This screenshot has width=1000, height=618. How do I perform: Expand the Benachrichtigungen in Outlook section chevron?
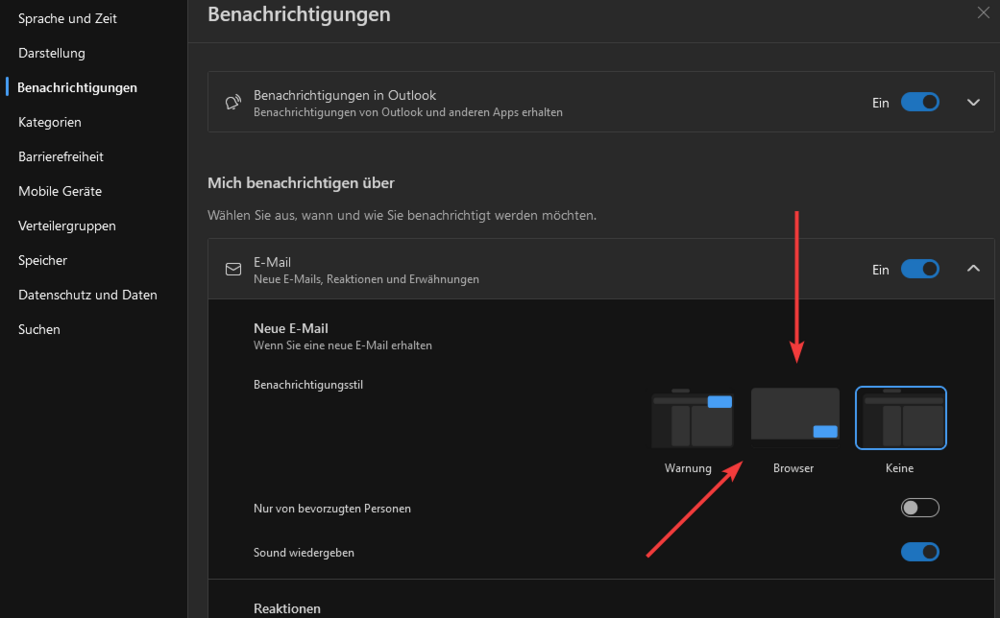(973, 102)
